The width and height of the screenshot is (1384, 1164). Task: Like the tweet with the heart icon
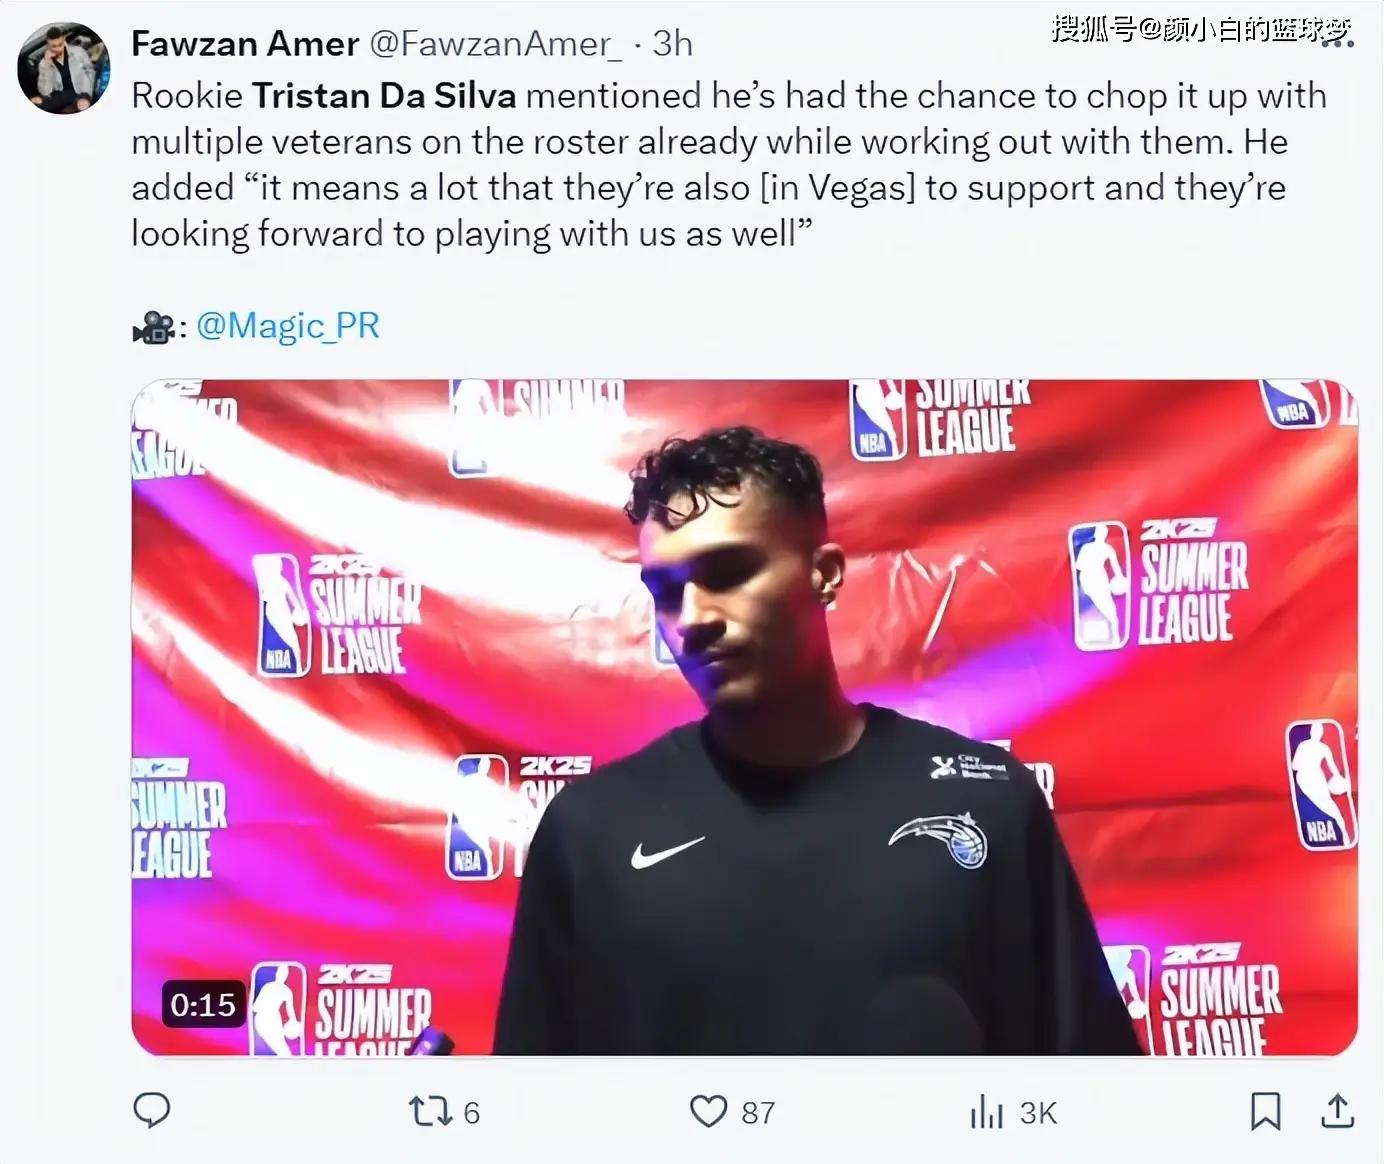(x=709, y=1112)
